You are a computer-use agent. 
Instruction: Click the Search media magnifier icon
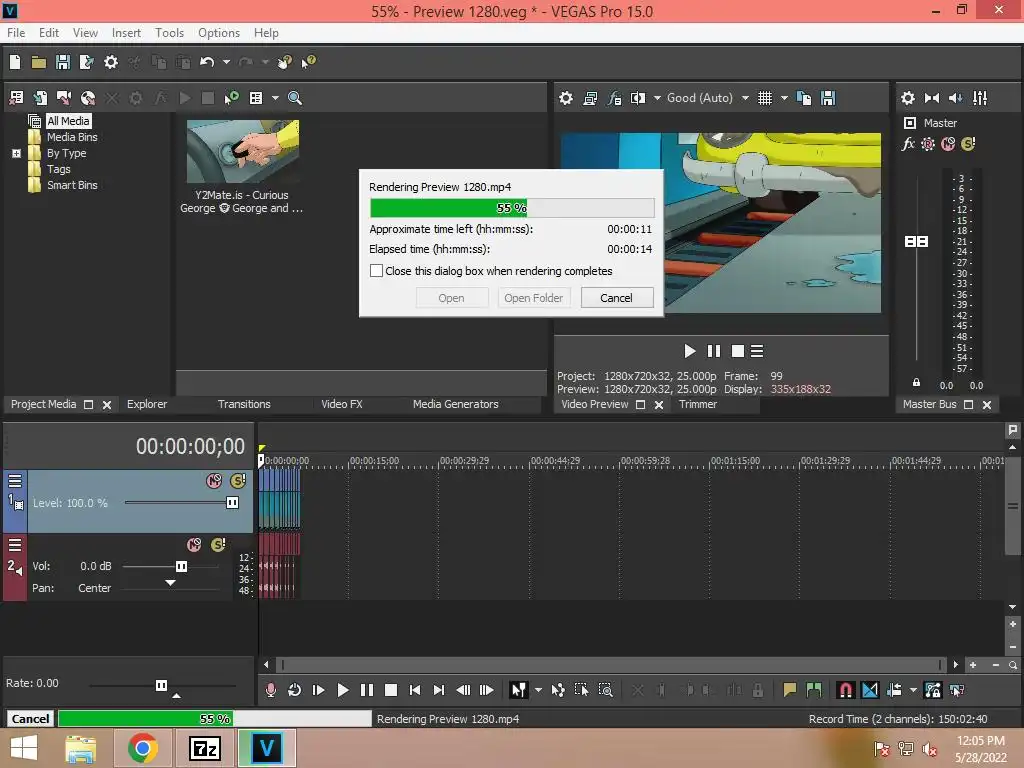pyautogui.click(x=295, y=98)
